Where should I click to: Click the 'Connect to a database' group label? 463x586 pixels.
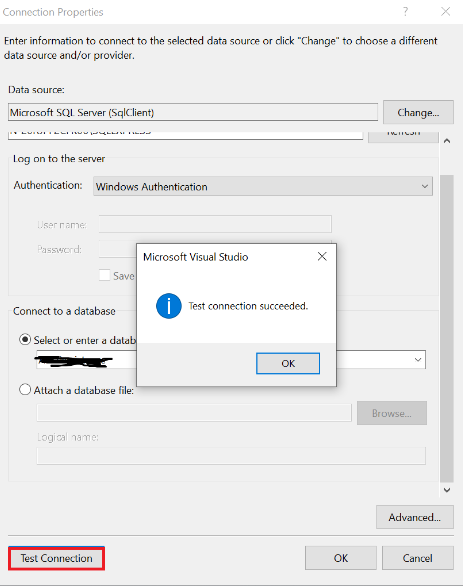pos(64,311)
